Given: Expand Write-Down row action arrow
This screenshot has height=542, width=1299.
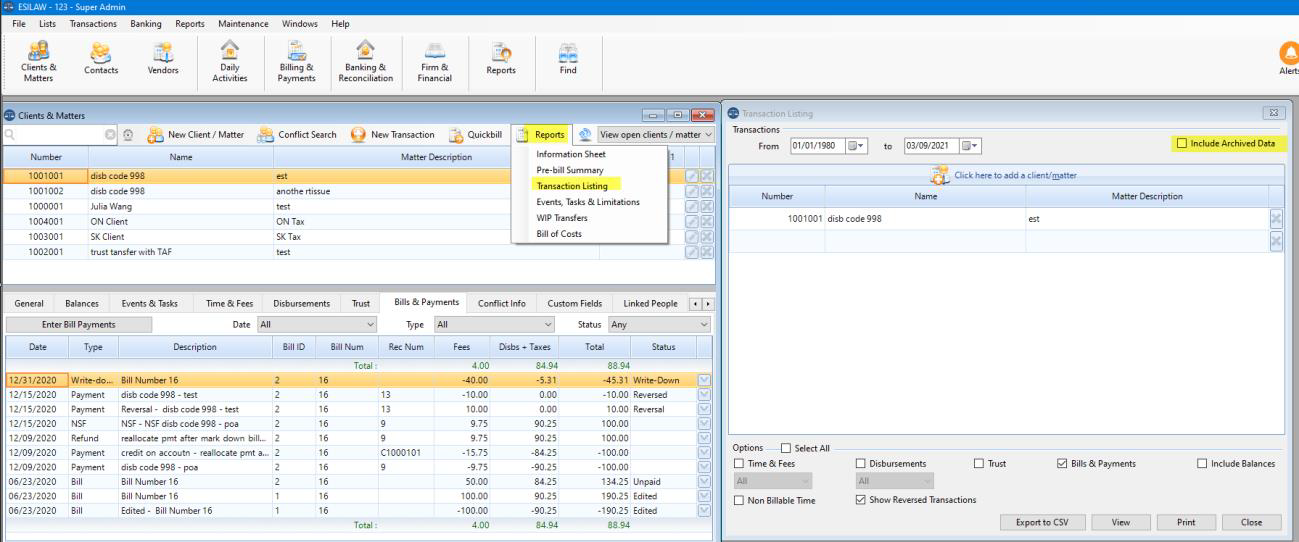Looking at the screenshot, I should coord(706,381).
